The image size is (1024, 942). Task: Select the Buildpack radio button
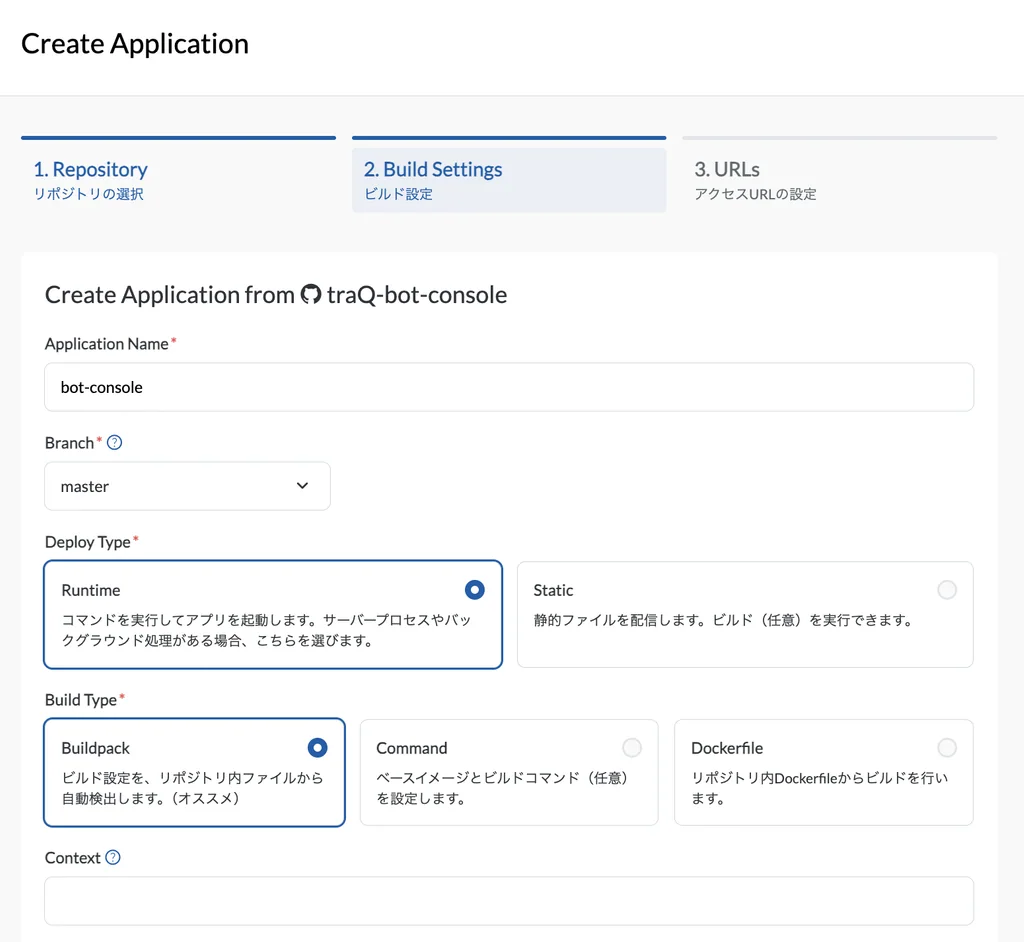317,747
